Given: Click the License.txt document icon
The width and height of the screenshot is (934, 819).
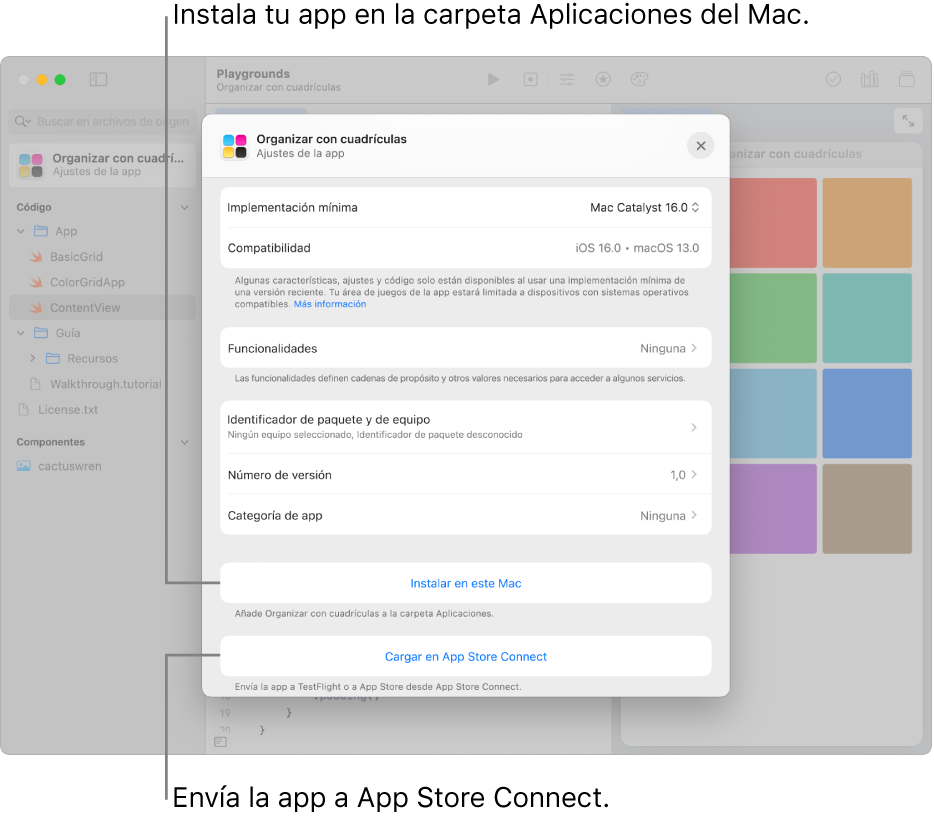Looking at the screenshot, I should pyautogui.click(x=24, y=410).
